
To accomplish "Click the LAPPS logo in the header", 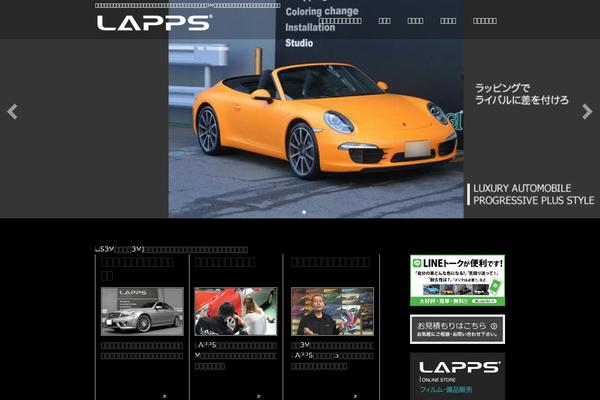I will (154, 23).
